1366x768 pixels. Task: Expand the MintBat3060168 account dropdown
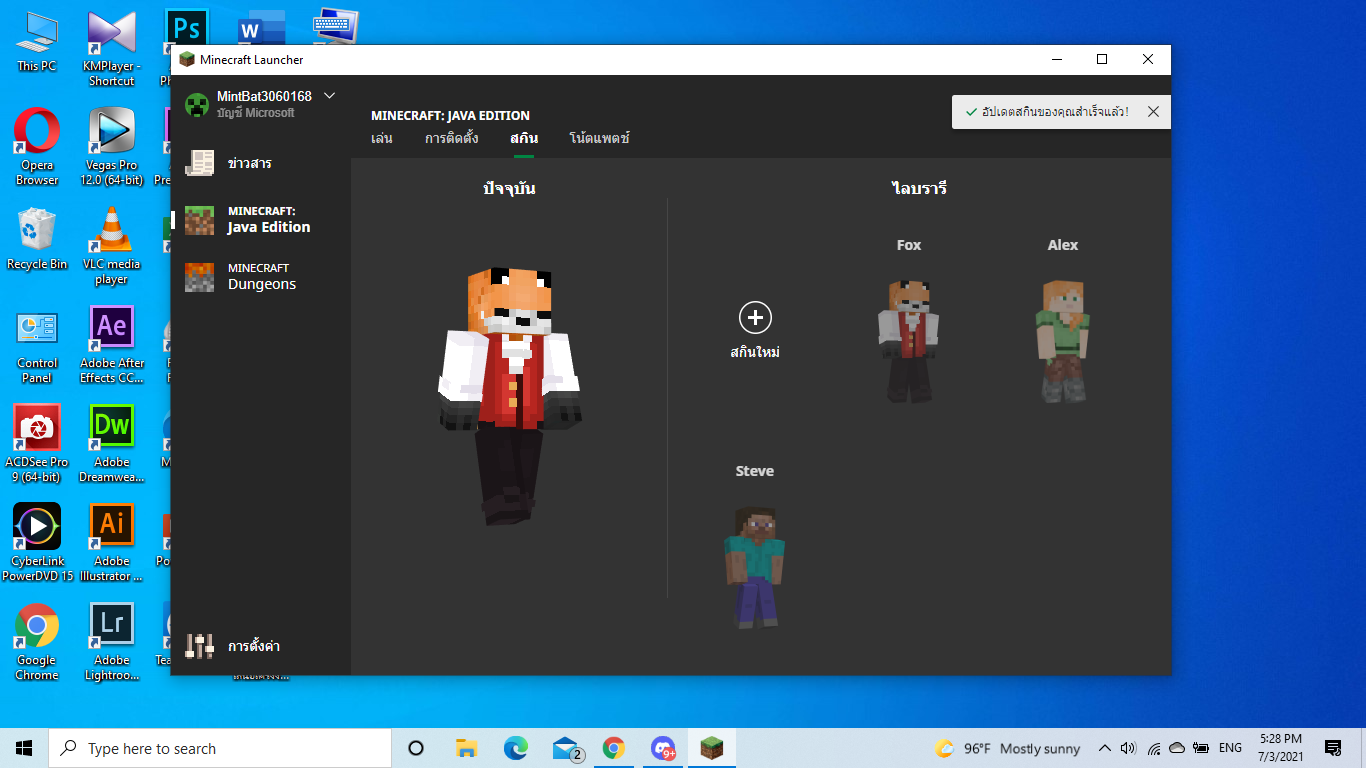point(329,96)
